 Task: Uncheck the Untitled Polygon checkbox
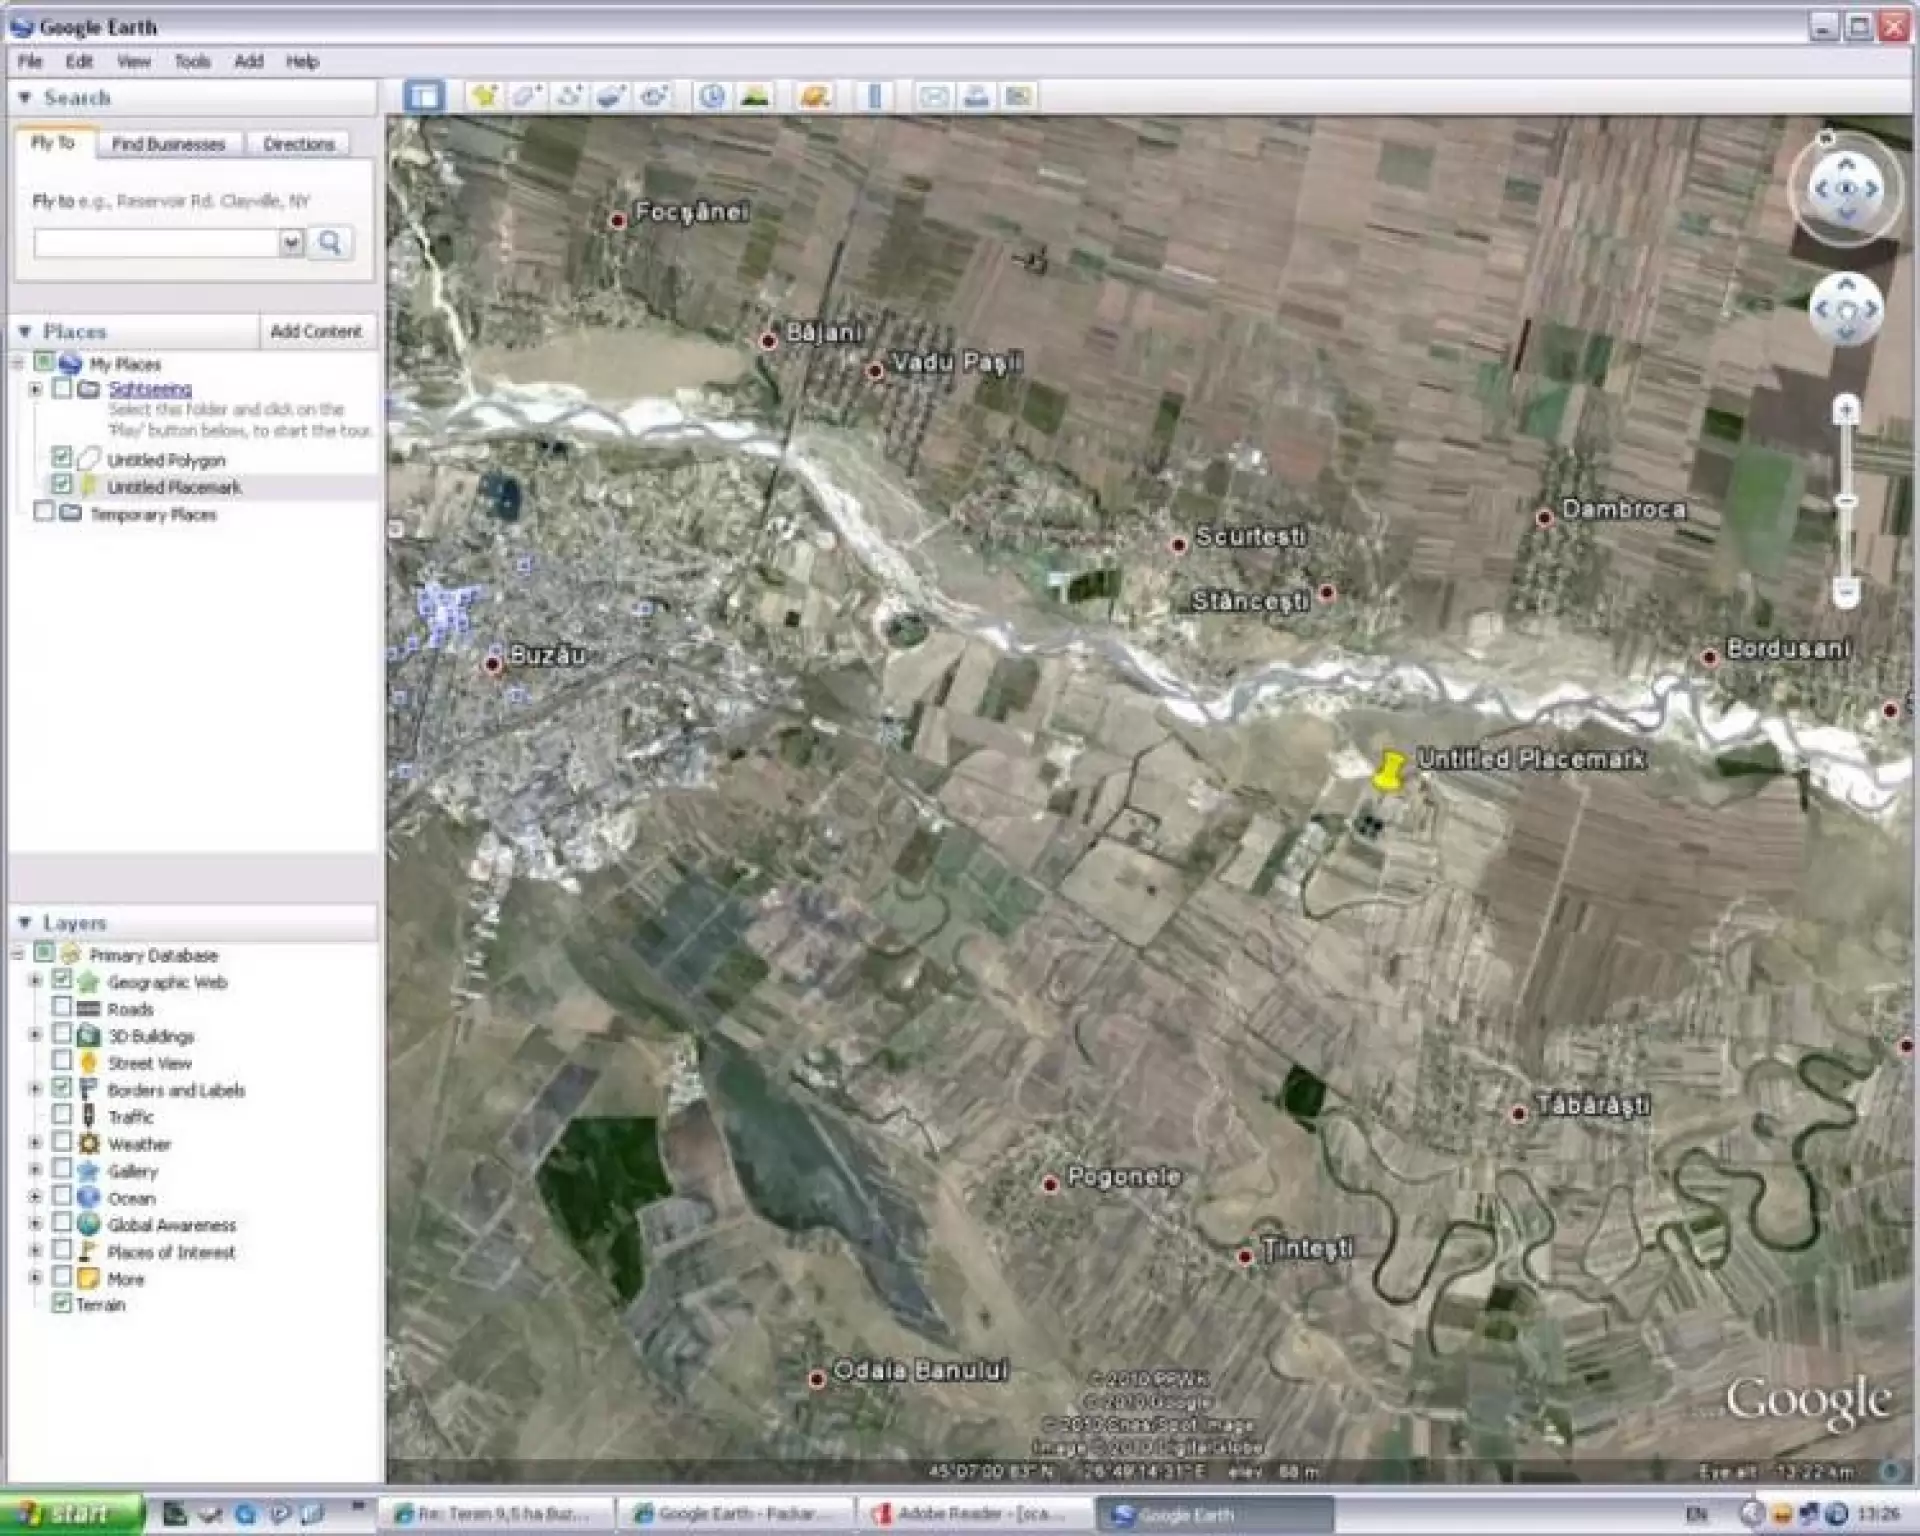click(x=62, y=458)
